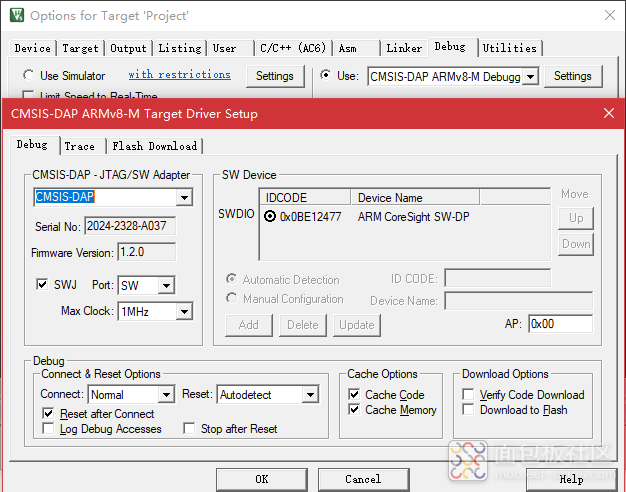
Task: Enable Stop after Reset
Action: [x=189, y=429]
